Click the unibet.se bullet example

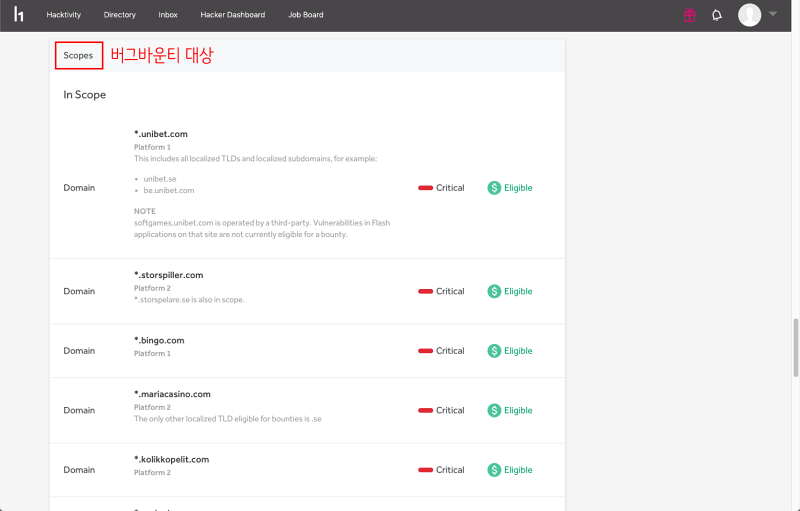[x=160, y=179]
